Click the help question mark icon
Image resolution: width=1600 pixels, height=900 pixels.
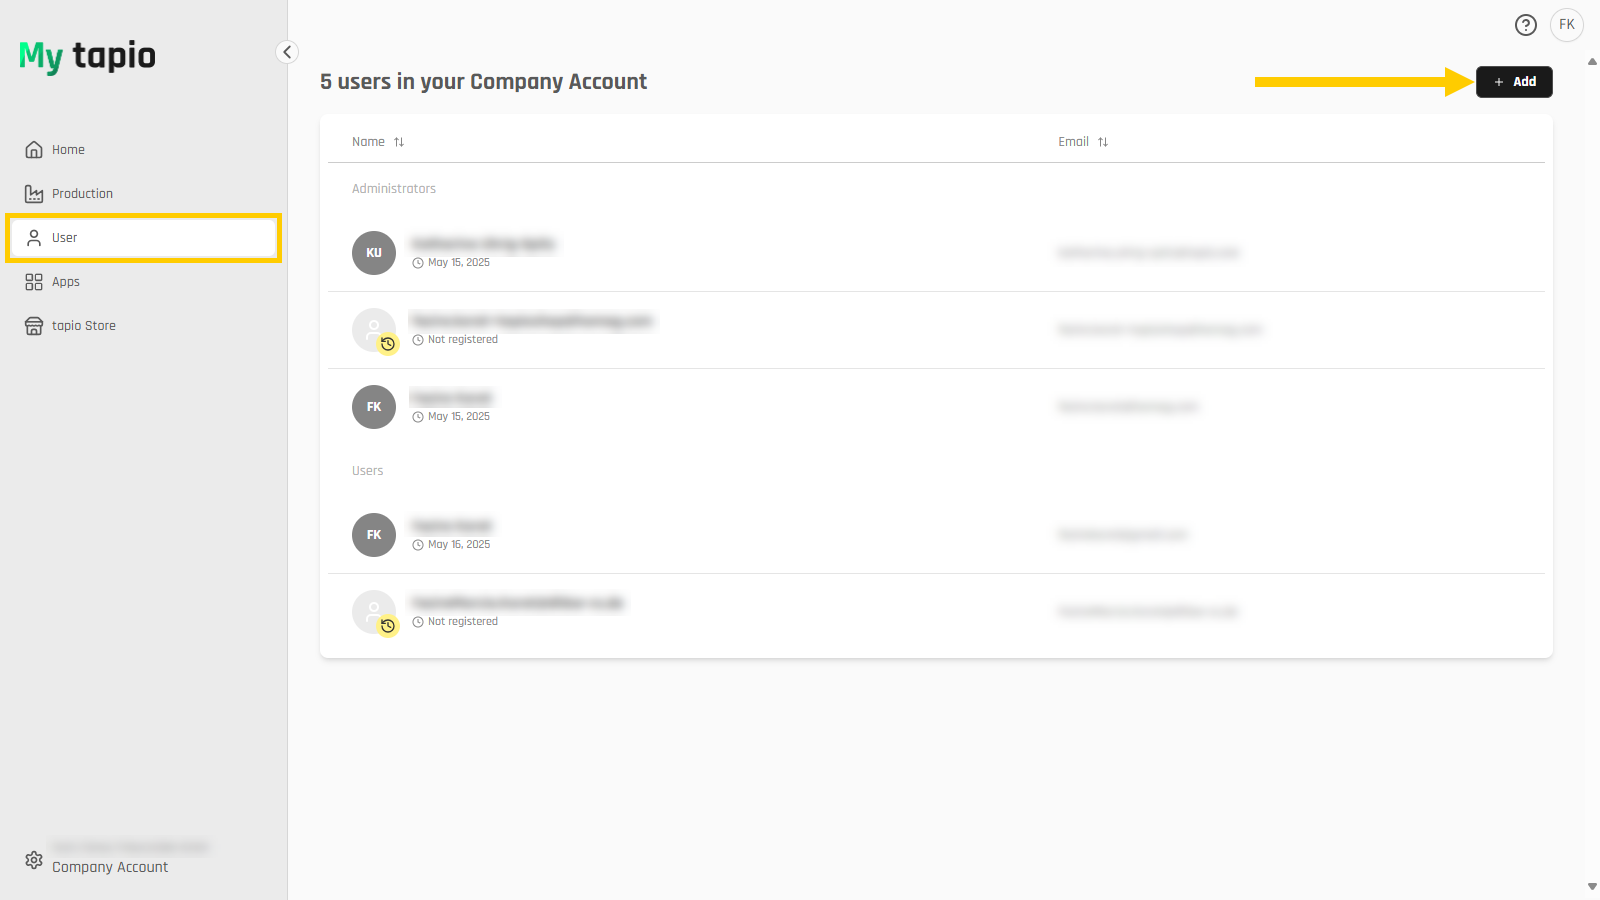pos(1525,25)
